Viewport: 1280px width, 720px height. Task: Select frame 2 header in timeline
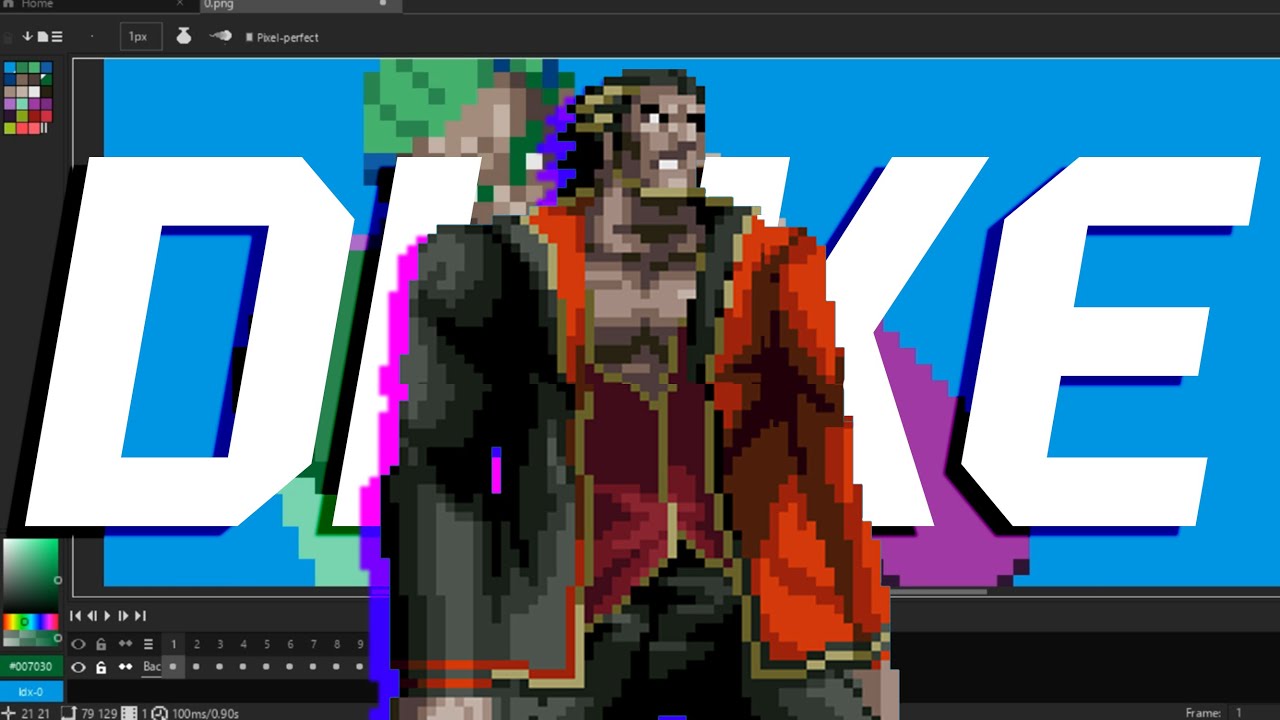pos(197,645)
